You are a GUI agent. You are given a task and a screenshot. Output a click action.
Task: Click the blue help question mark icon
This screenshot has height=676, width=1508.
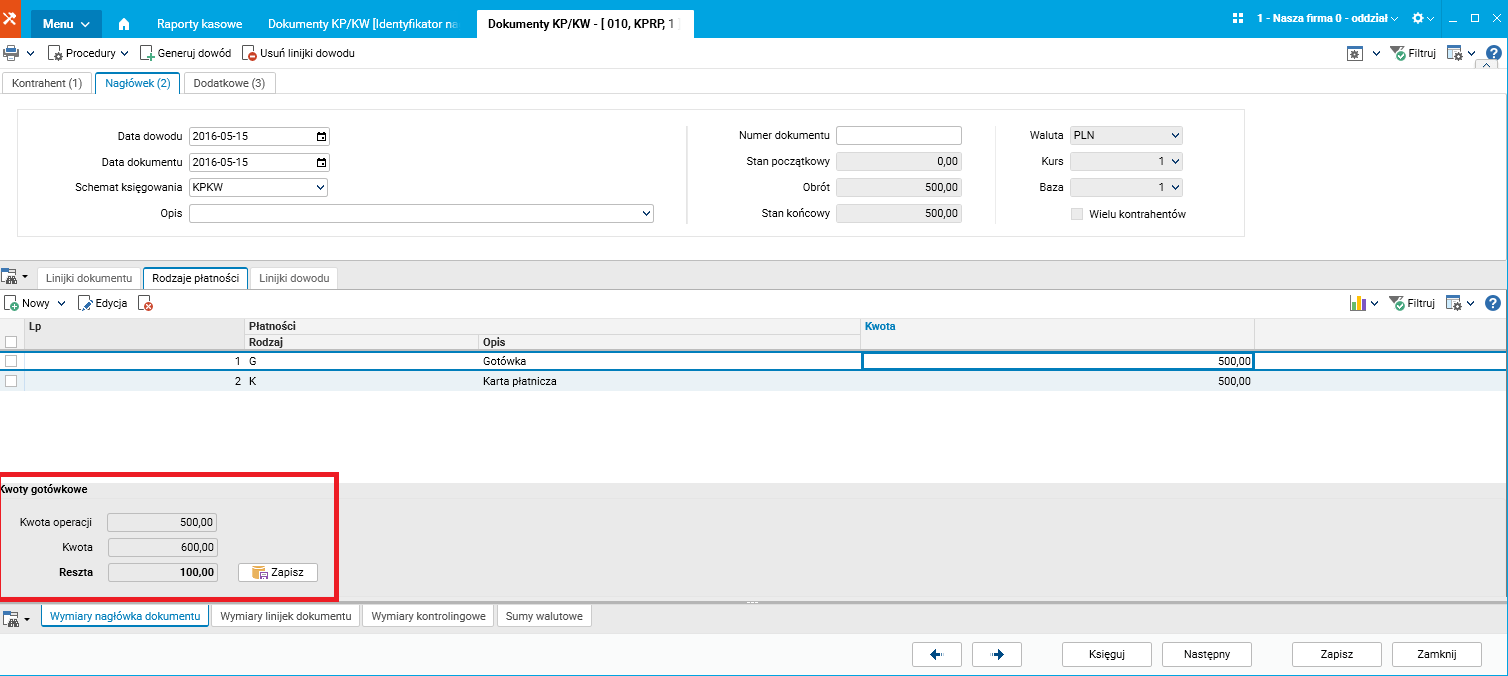pyautogui.click(x=1493, y=303)
